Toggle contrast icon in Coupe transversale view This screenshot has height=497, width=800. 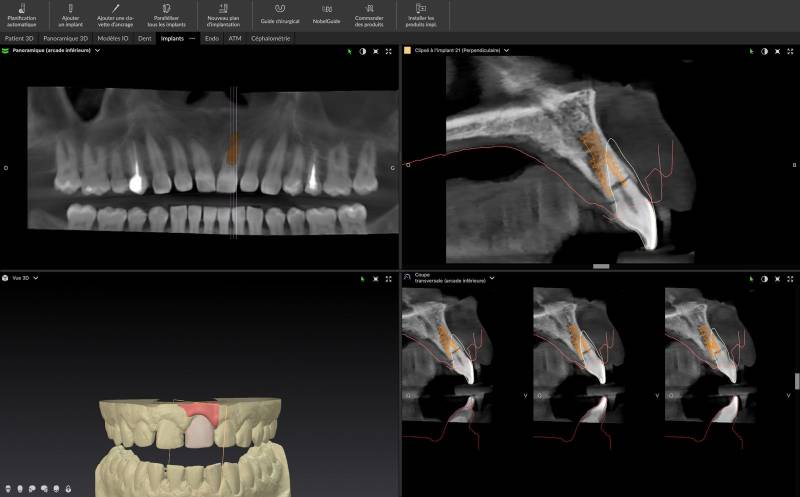[x=764, y=279]
